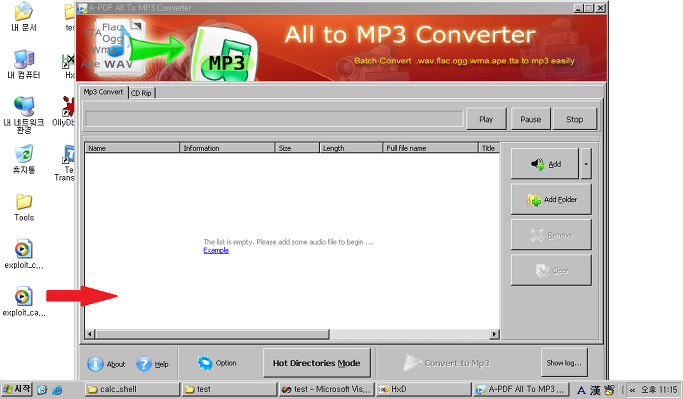
Task: Switch to test - Microsoft Visual taskbar window
Action: pos(326,389)
